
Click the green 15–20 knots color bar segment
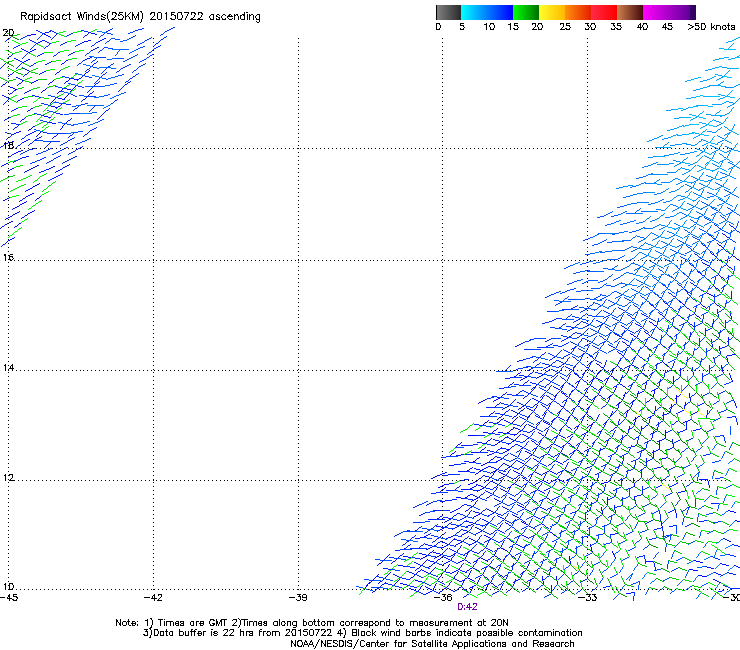point(526,12)
